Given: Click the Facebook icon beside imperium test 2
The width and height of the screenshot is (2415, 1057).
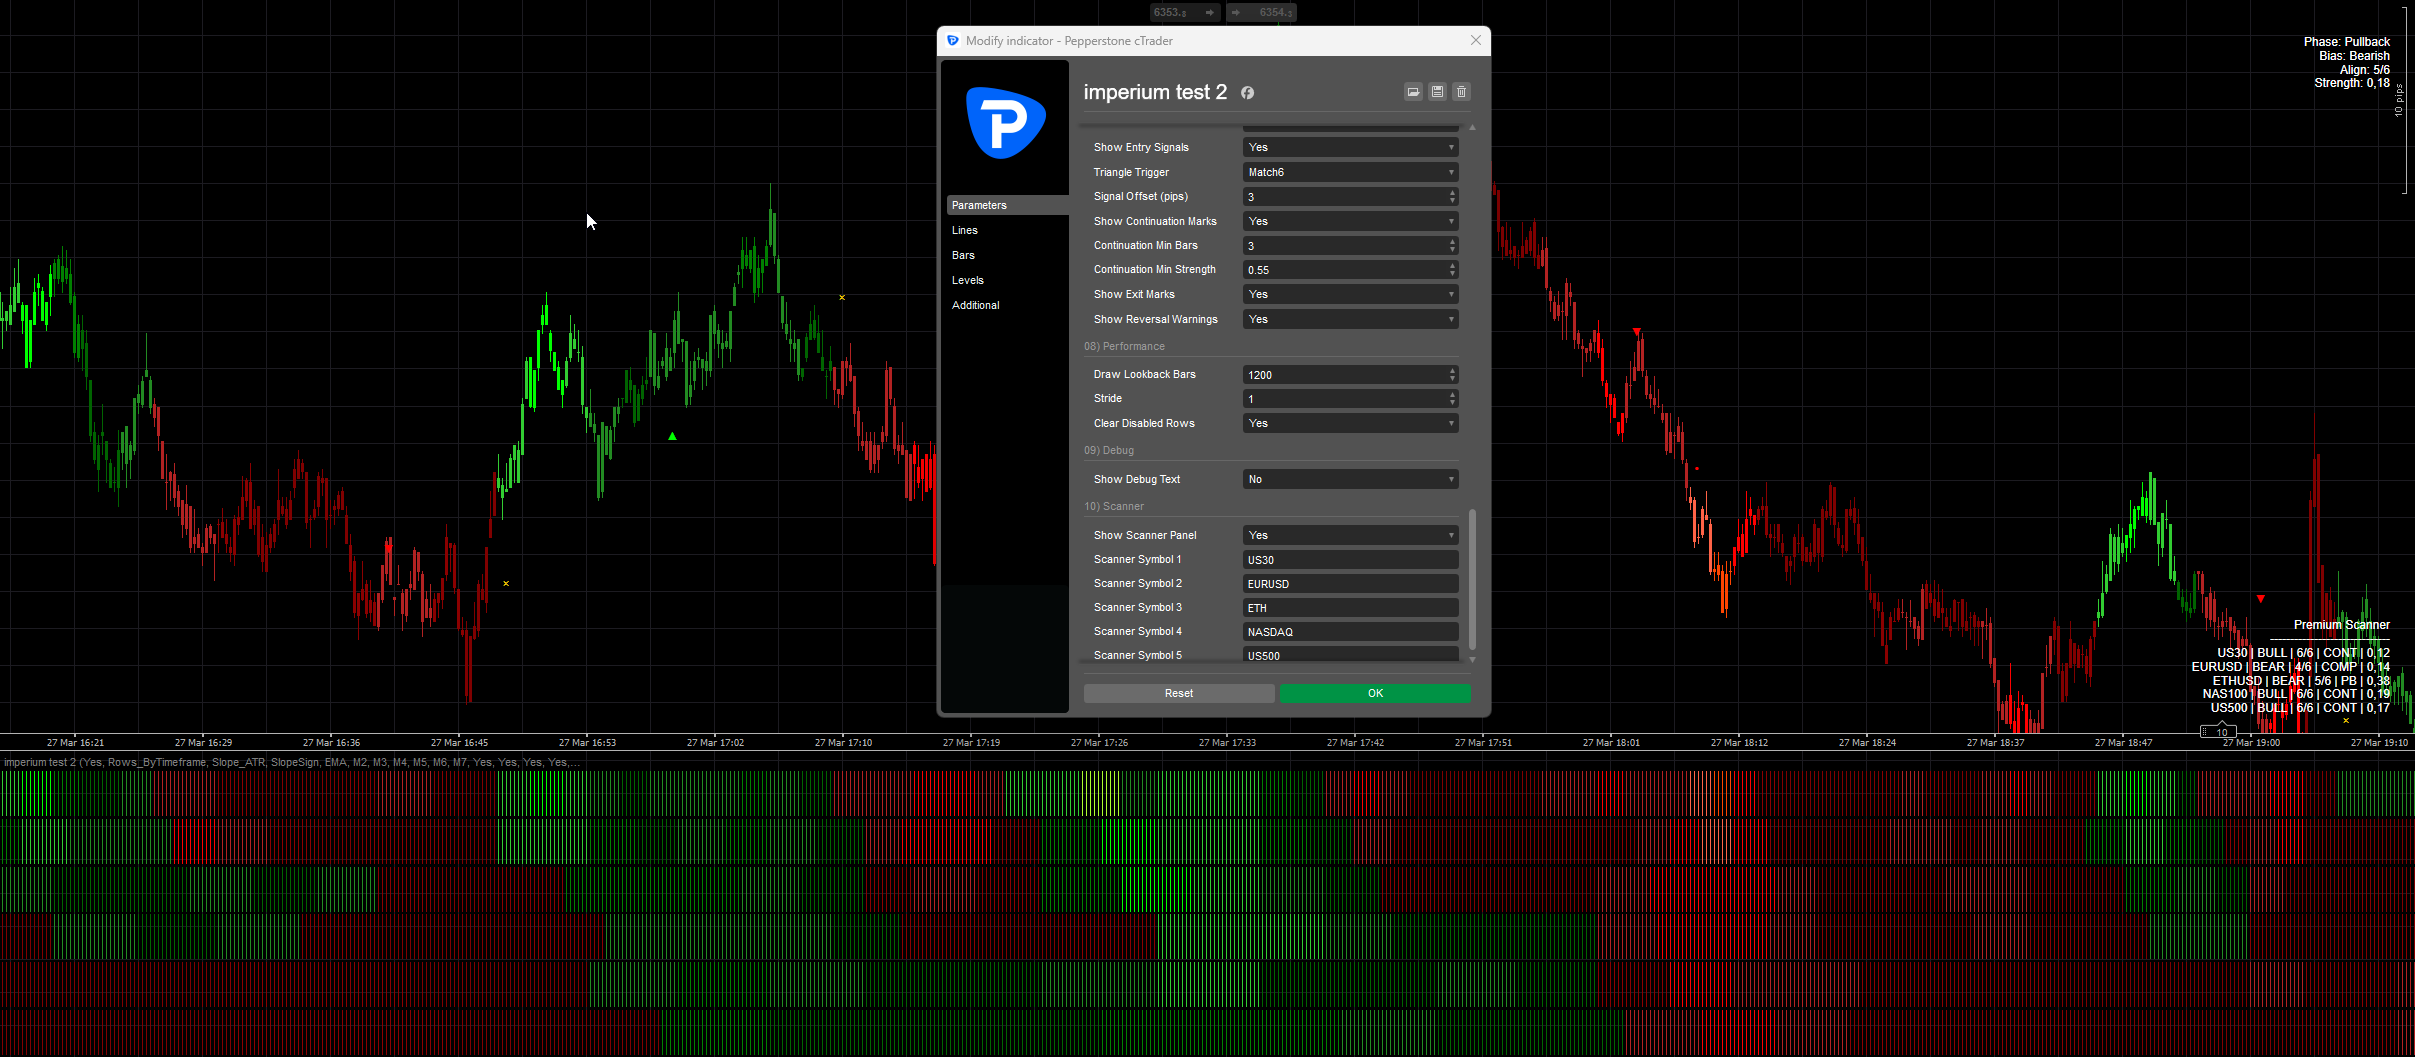Looking at the screenshot, I should point(1248,93).
